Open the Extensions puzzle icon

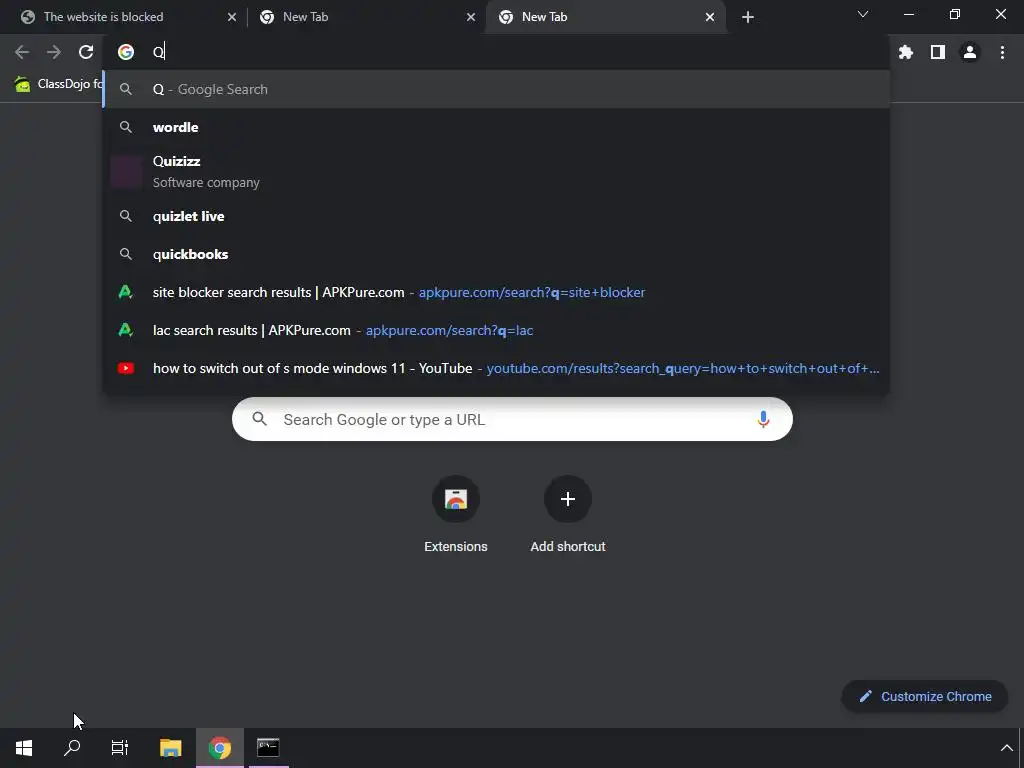click(906, 52)
